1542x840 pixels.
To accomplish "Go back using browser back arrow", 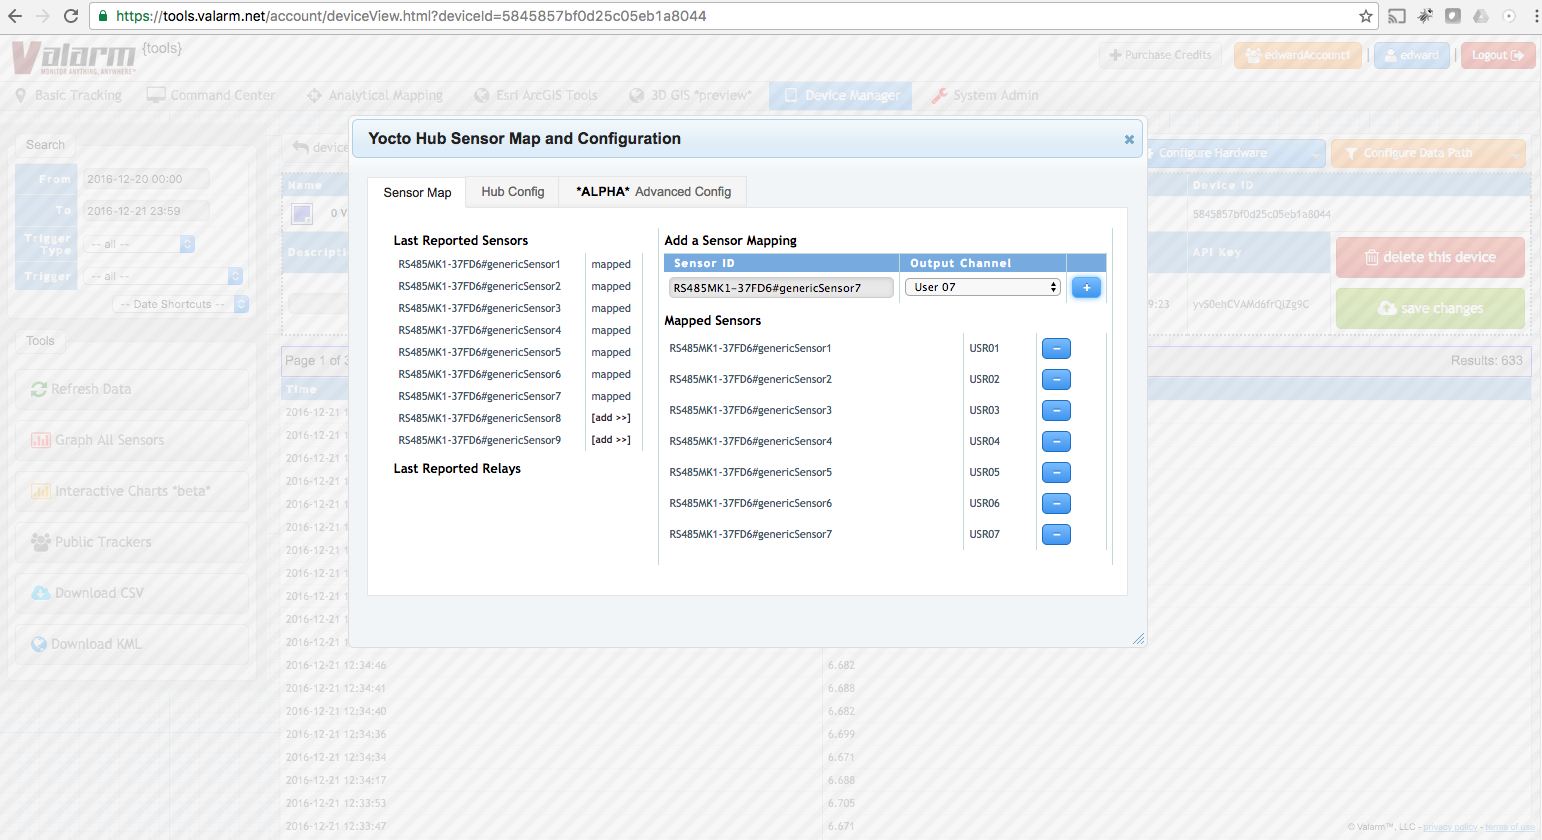I will [x=15, y=16].
